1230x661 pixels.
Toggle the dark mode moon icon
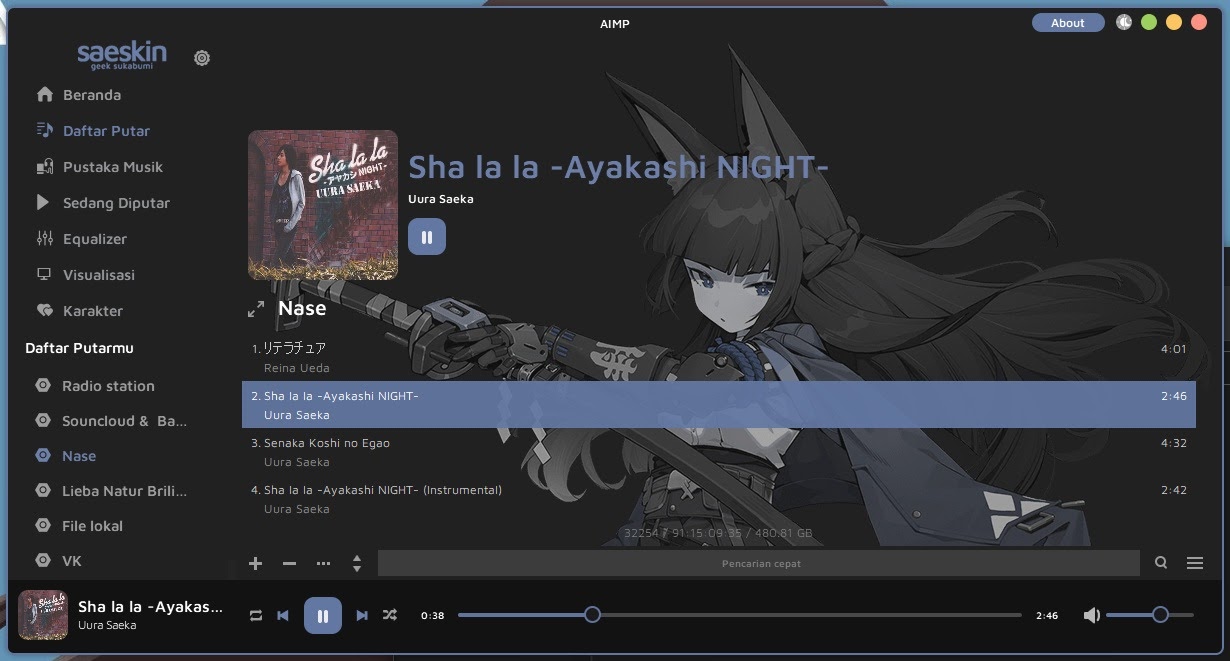tap(1124, 22)
